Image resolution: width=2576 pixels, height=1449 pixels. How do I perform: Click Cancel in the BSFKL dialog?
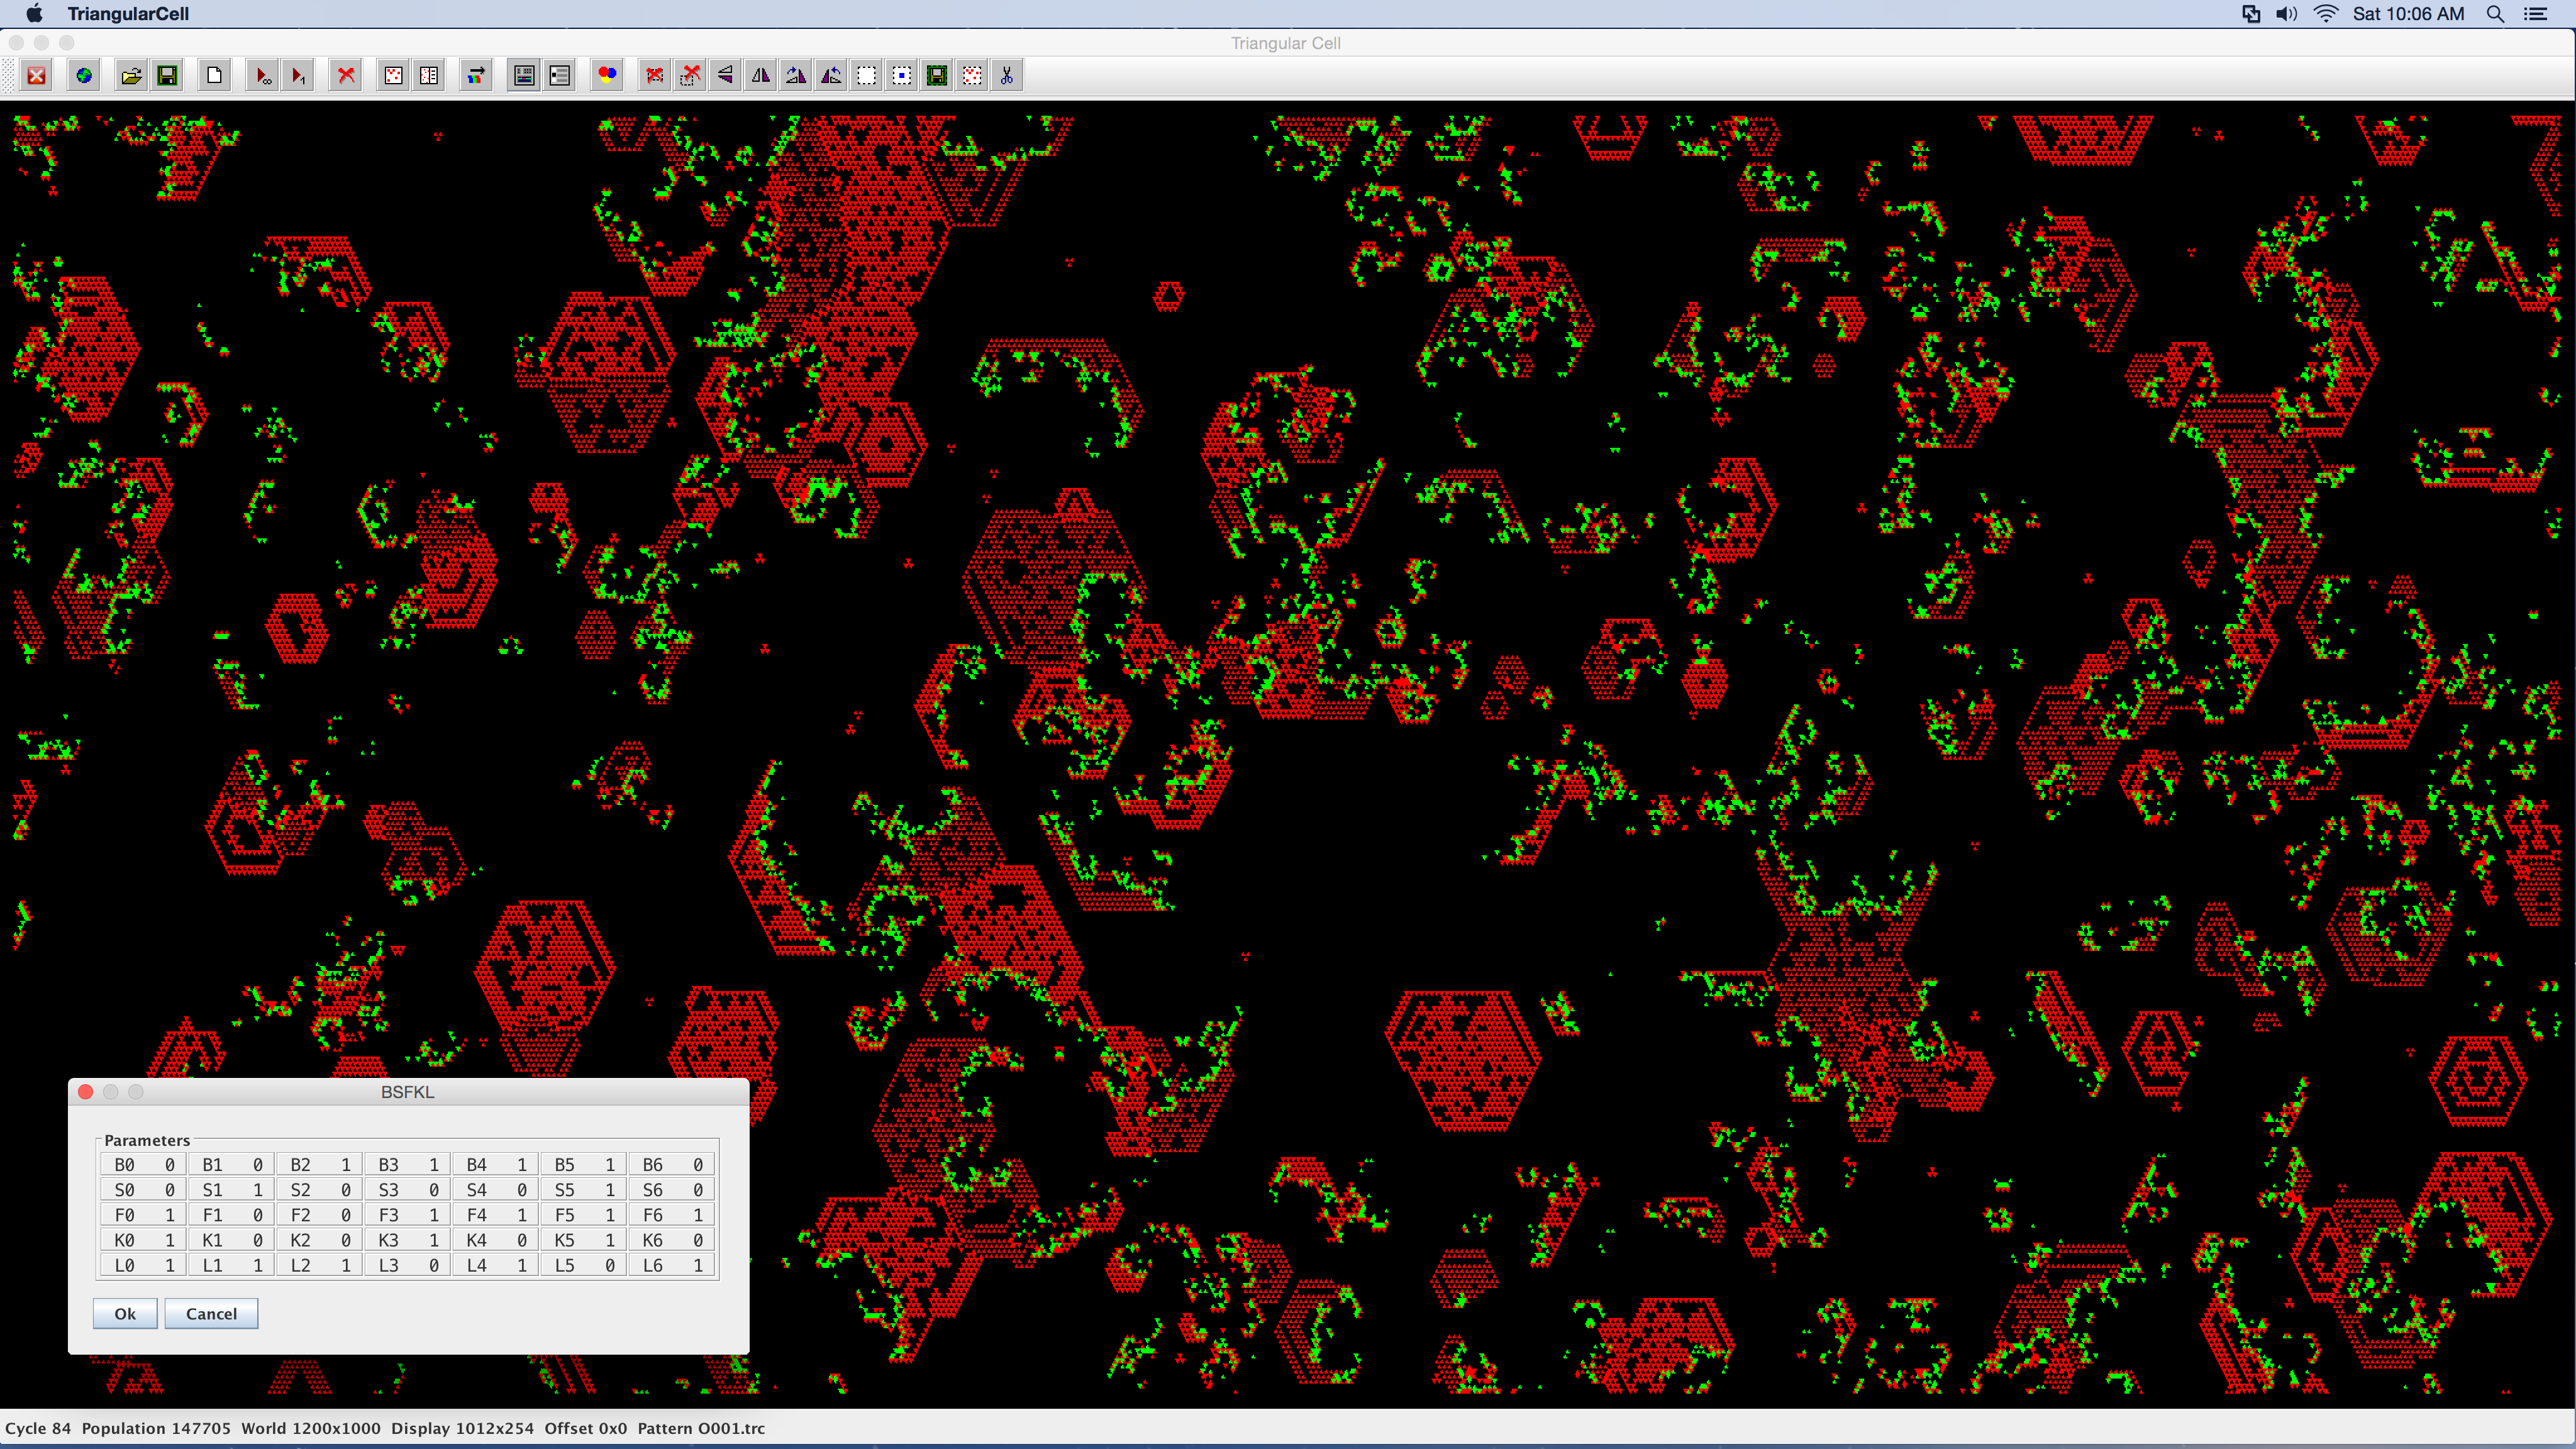[211, 1314]
